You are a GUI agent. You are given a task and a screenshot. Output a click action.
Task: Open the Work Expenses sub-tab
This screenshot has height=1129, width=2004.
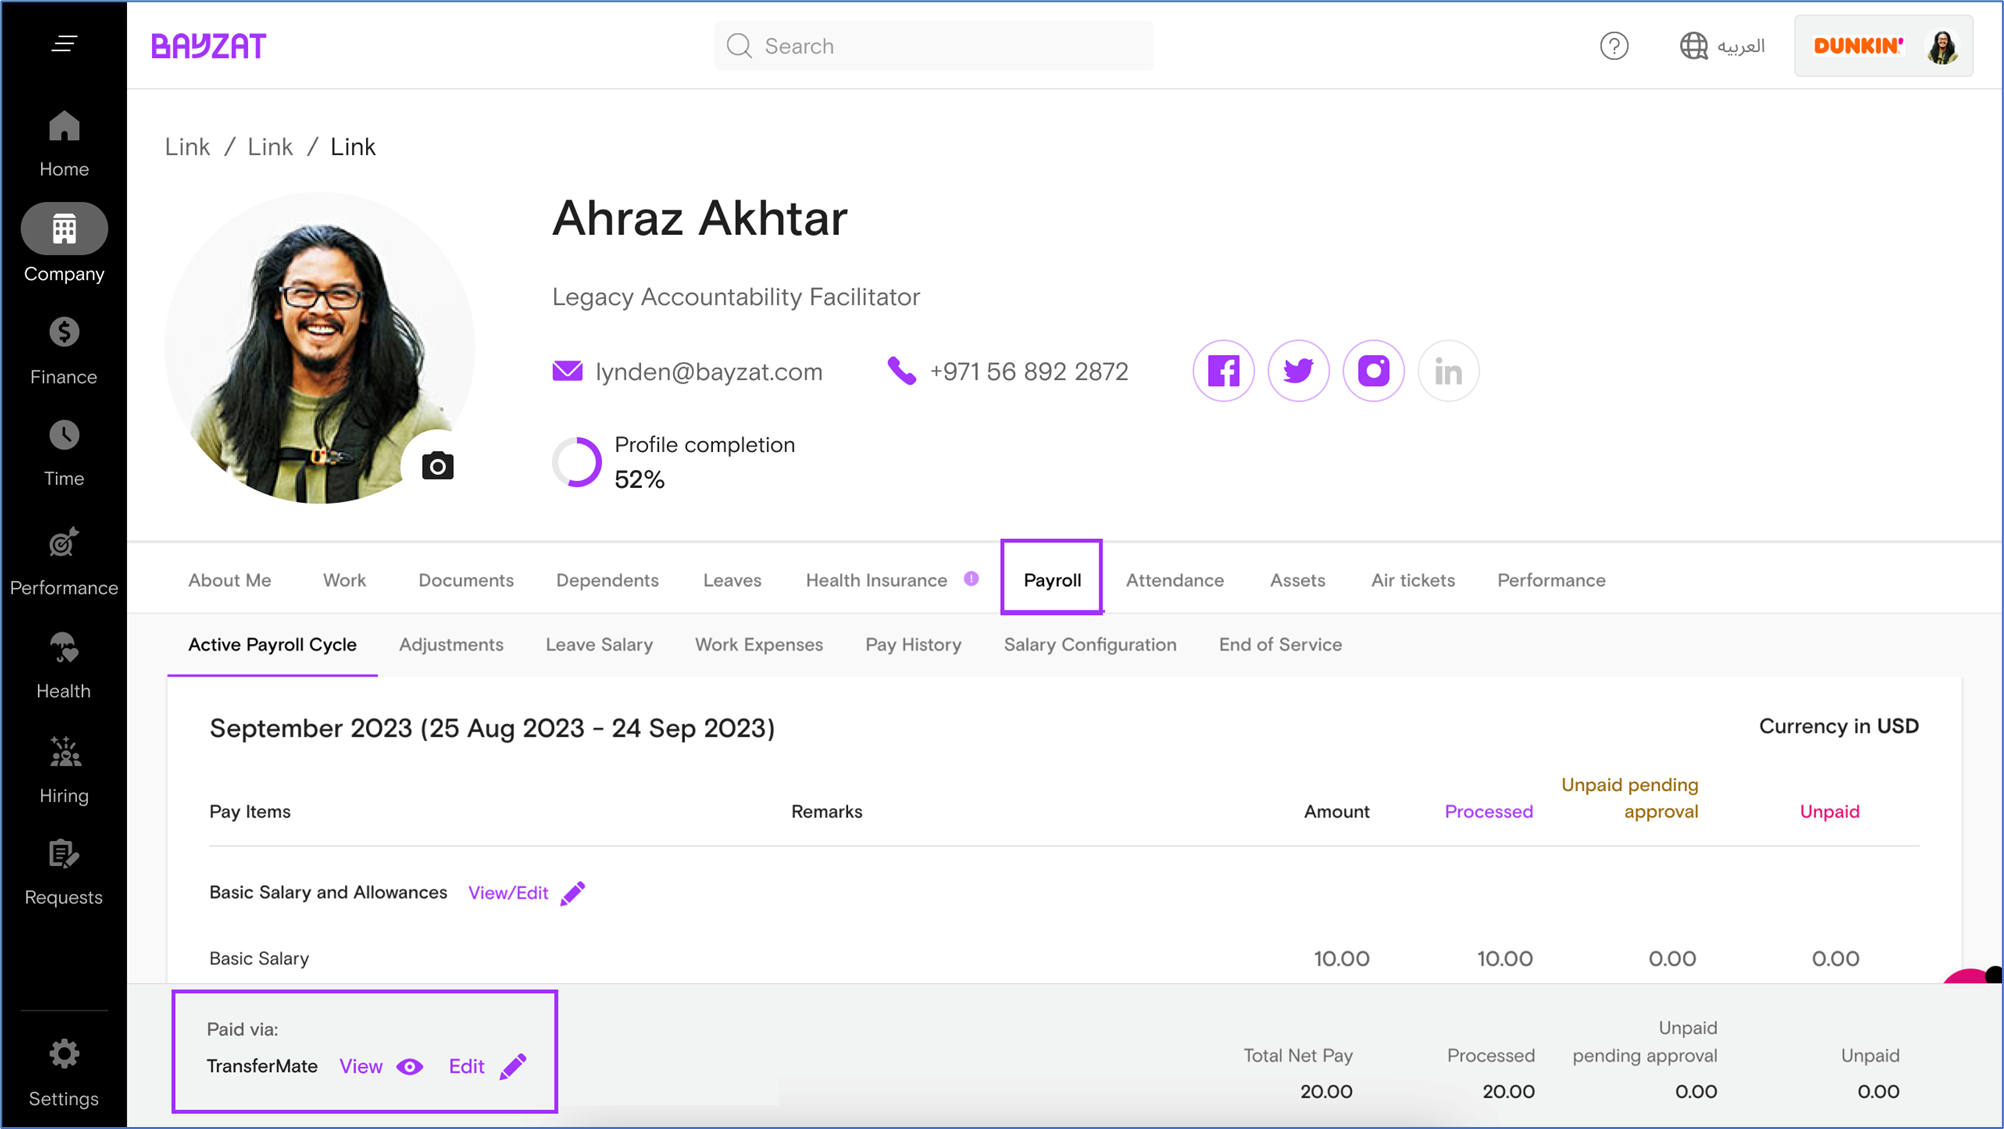coord(759,645)
